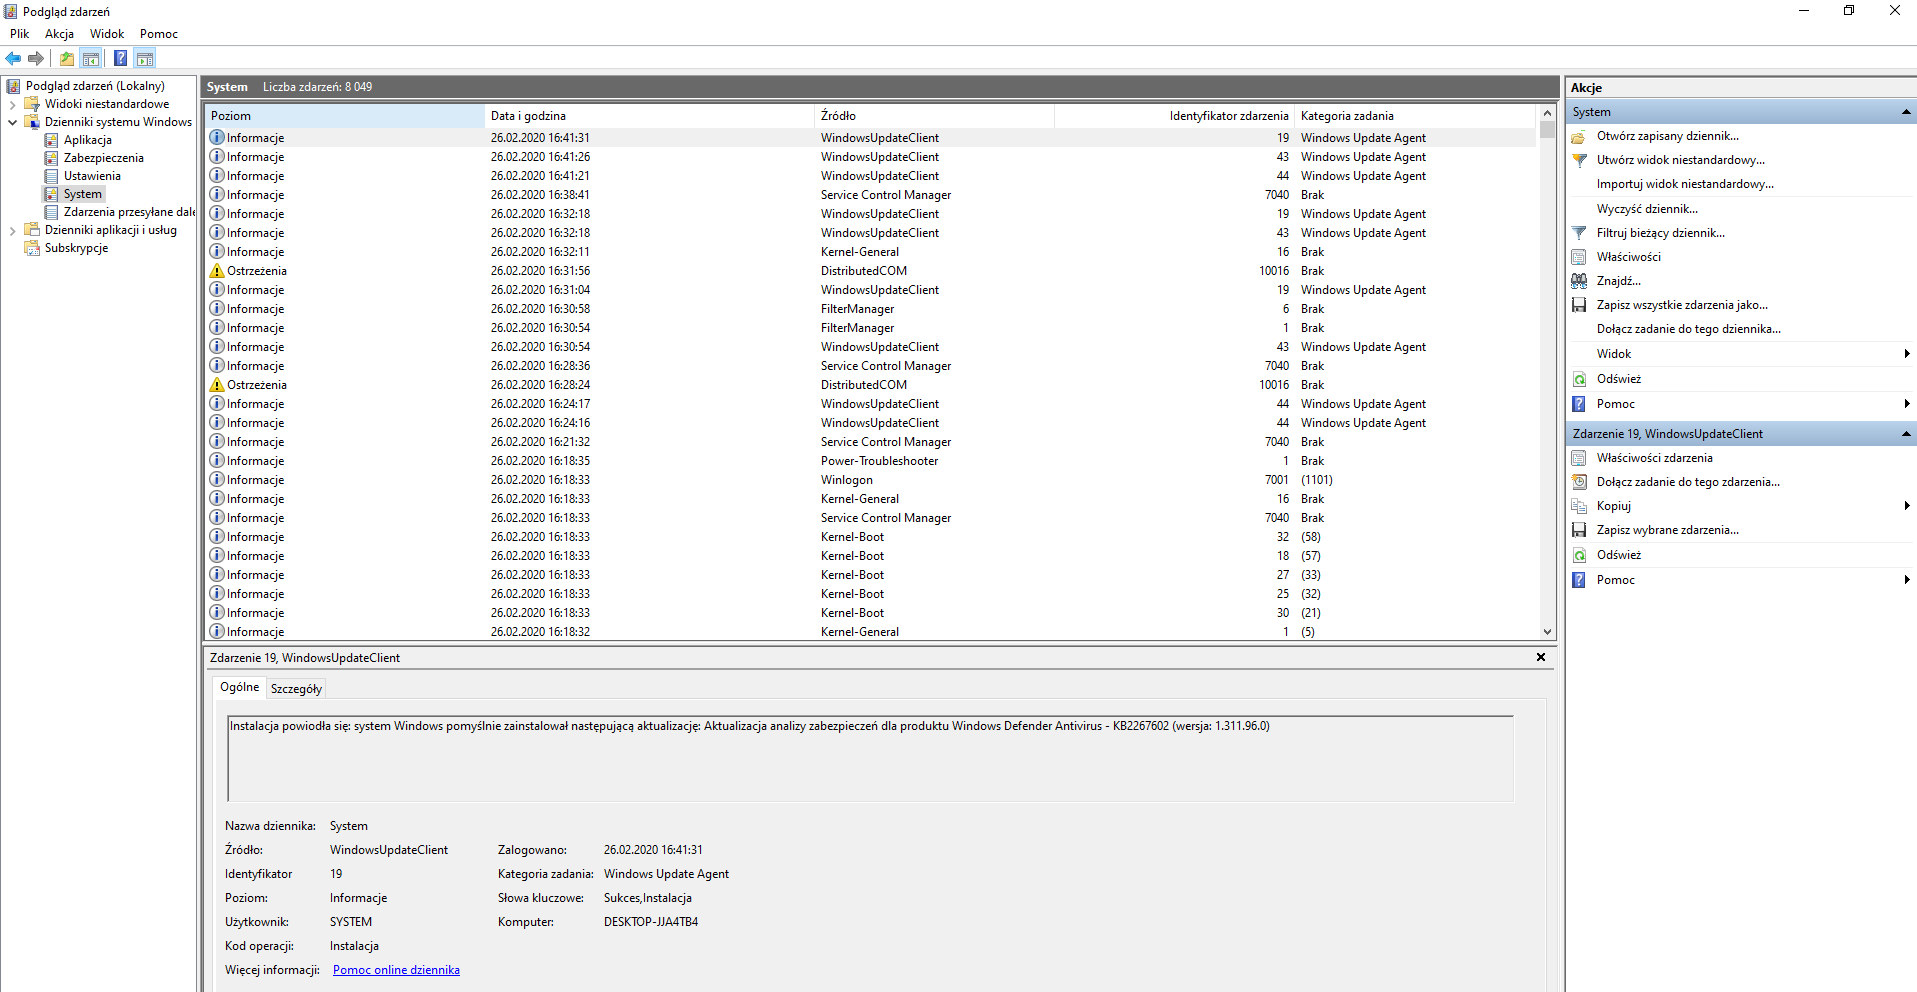Click the 'Filtruj bieżący dziennik...' filter icon
1917x992 pixels.
(x=1579, y=233)
